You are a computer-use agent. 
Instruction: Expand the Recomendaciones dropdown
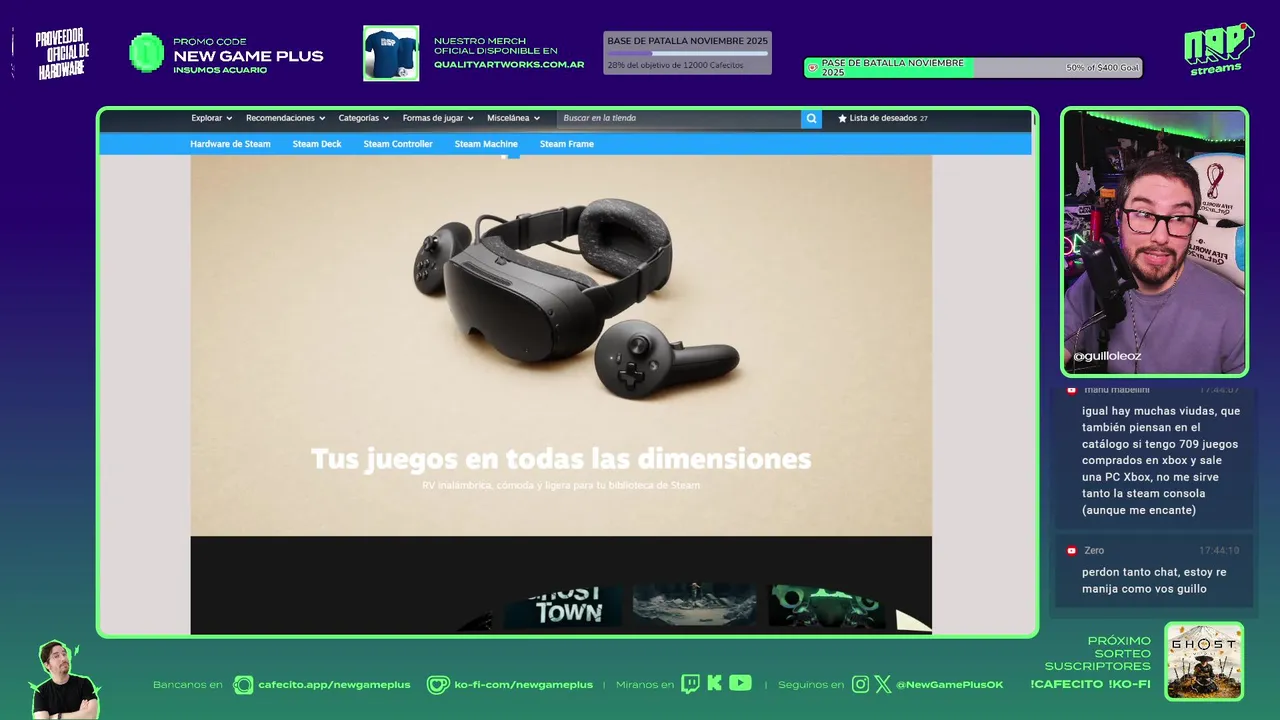(x=285, y=118)
